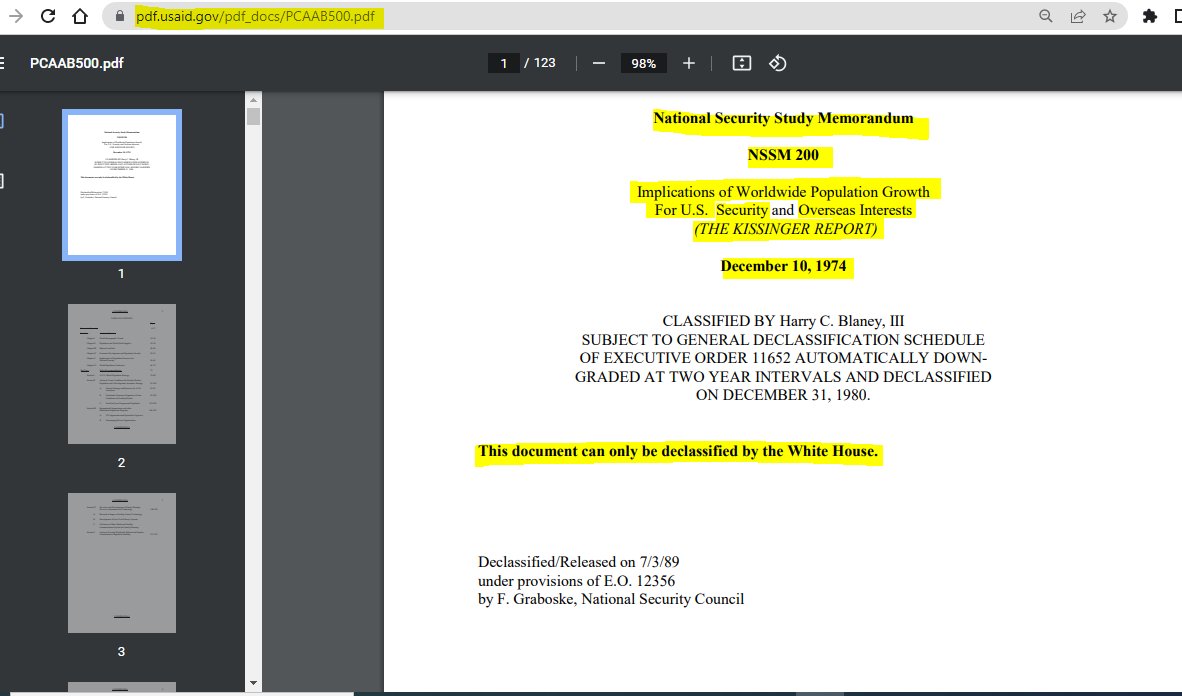Image resolution: width=1182 pixels, height=696 pixels.
Task: Fit the PDF to page
Action: tap(742, 63)
